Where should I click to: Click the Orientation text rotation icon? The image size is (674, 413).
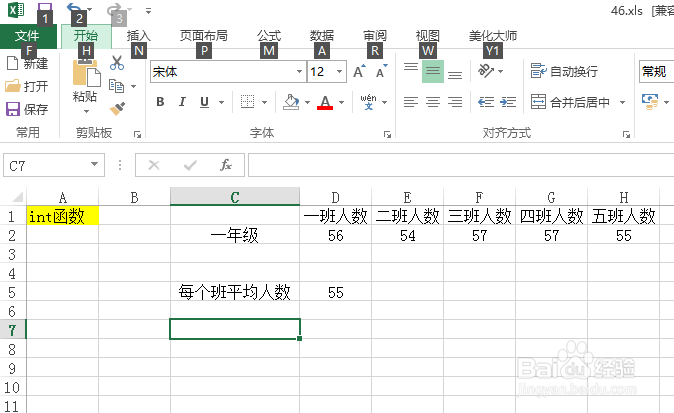click(487, 70)
